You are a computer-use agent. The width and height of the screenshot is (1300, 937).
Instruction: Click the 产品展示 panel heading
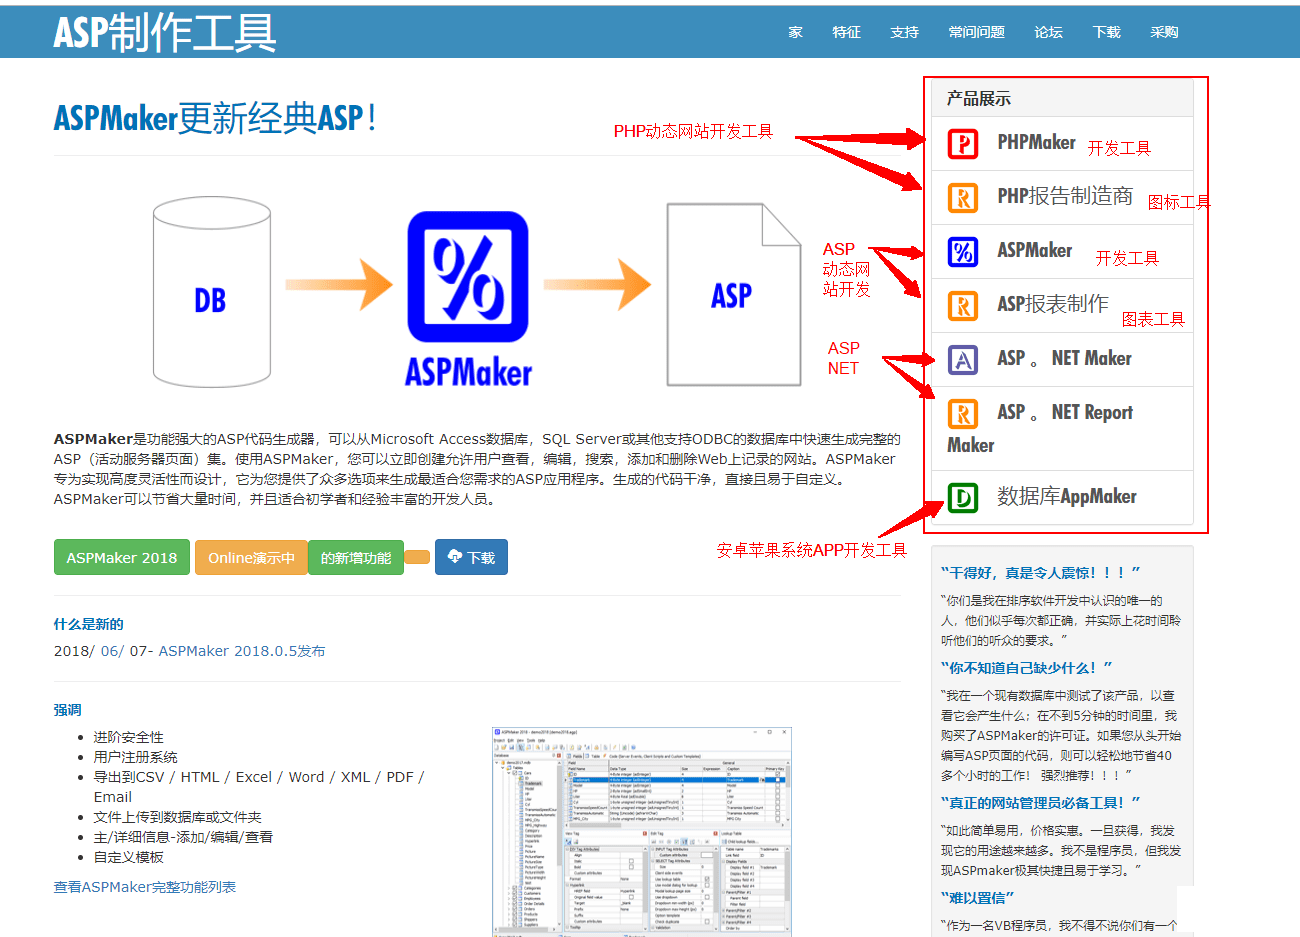click(x=979, y=98)
